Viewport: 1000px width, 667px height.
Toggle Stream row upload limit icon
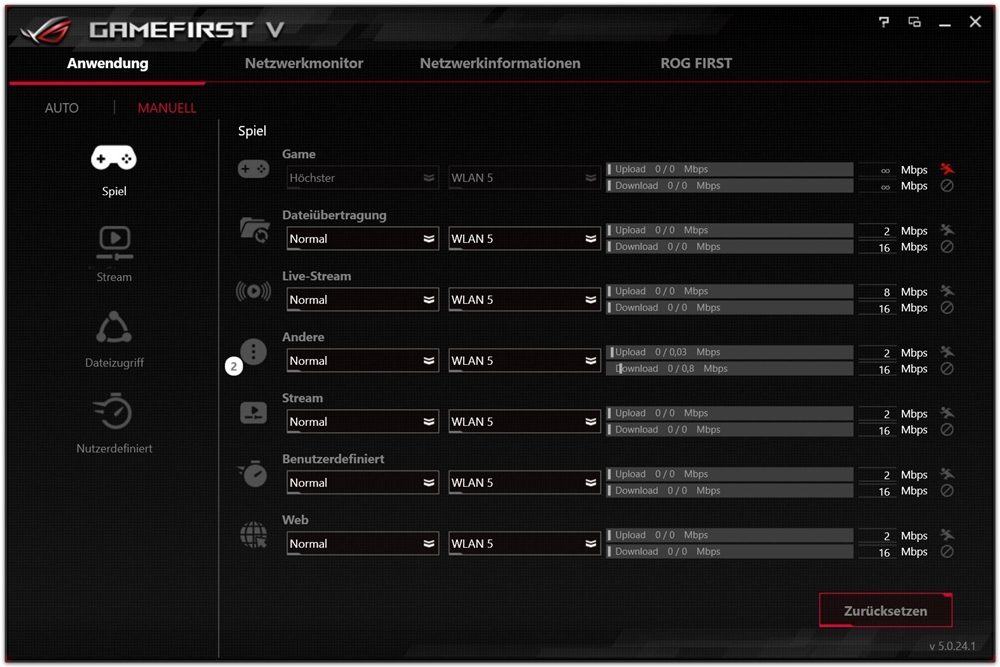[947, 413]
